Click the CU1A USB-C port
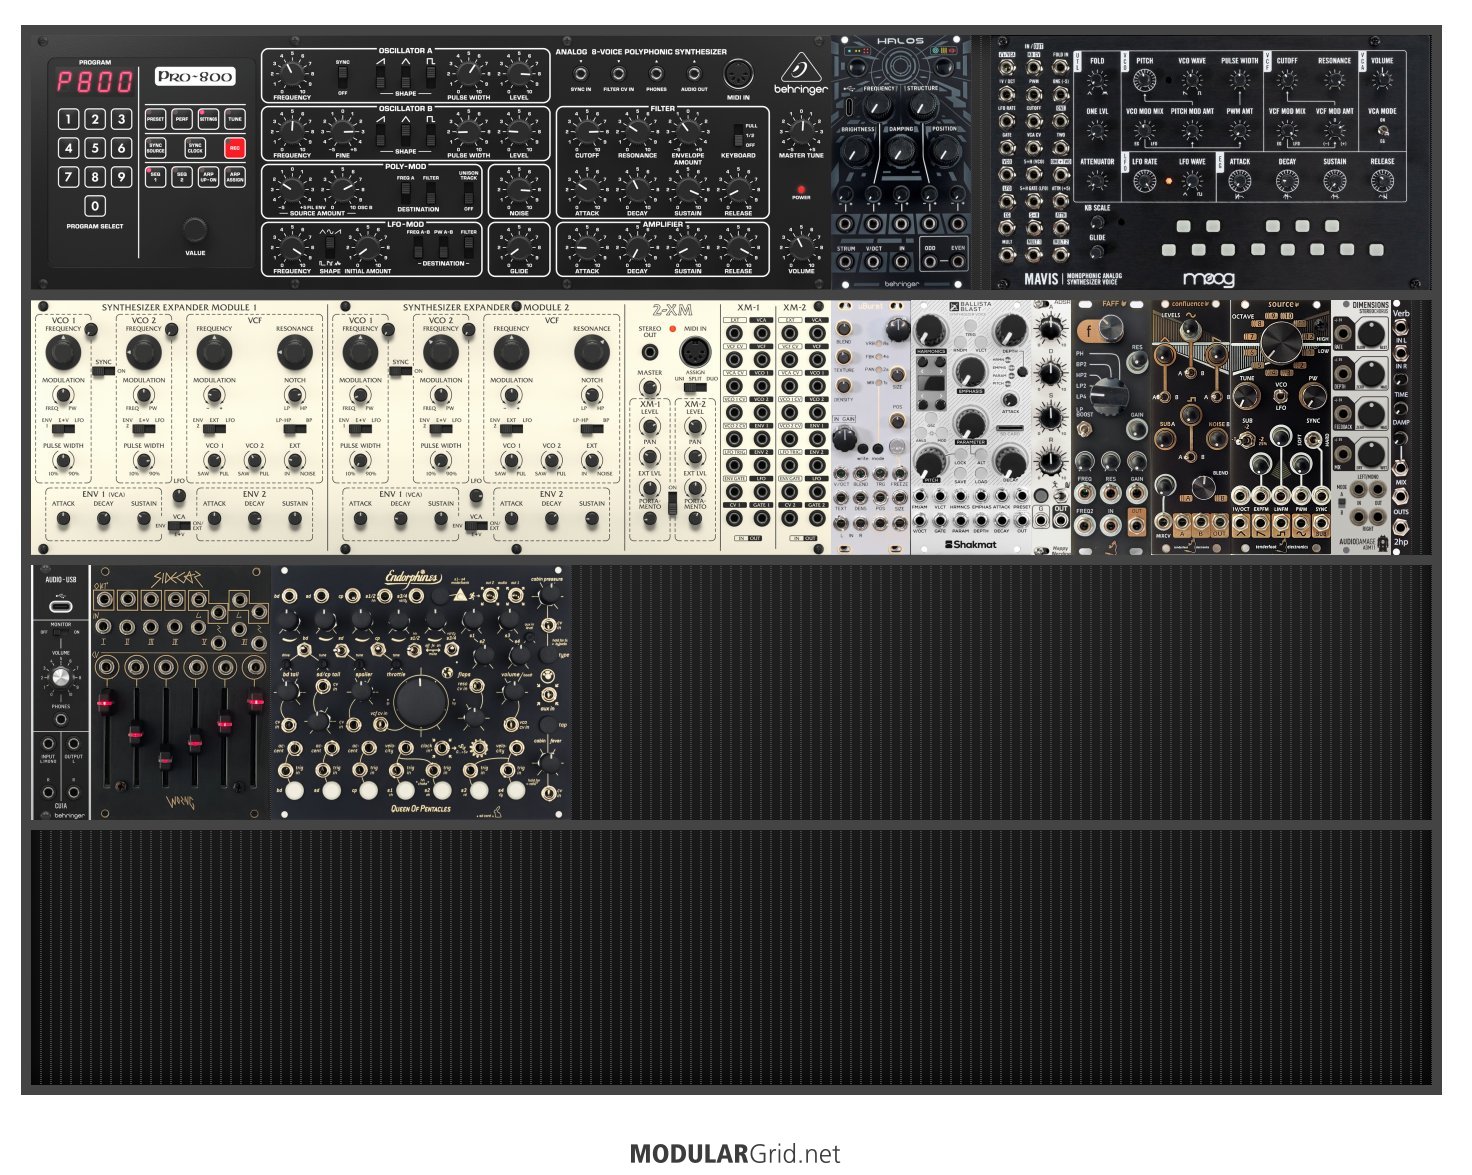Viewport: 1472px width, 1175px height. click(61, 606)
